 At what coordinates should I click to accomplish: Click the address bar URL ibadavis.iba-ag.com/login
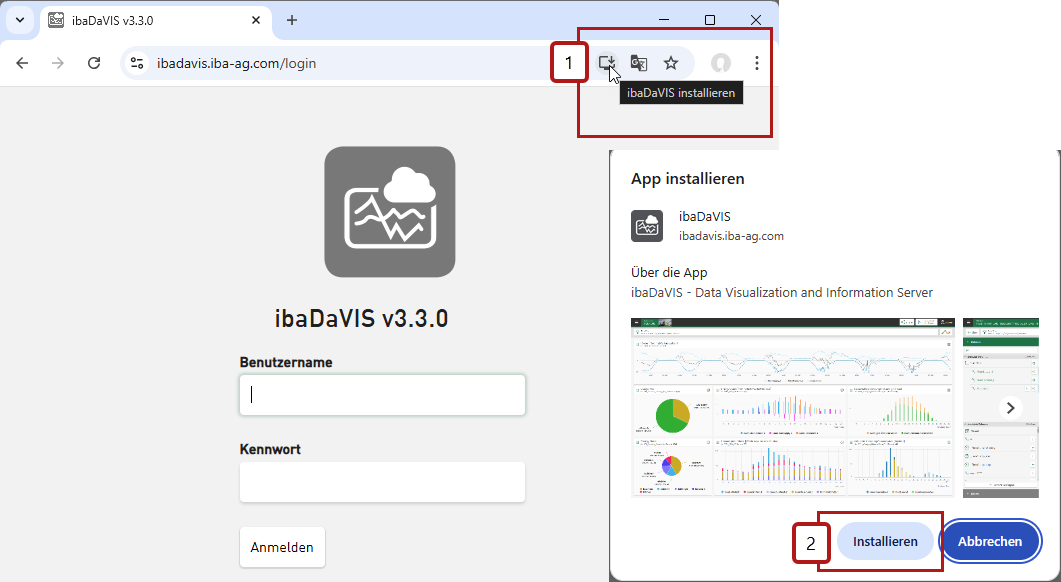tap(236, 64)
